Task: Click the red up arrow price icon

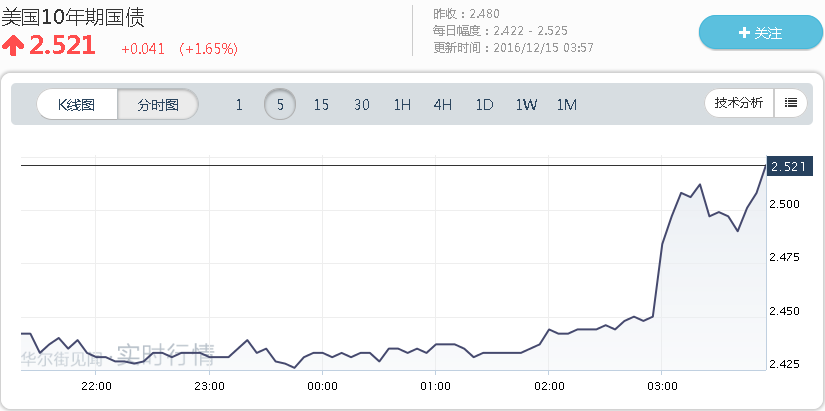Action: click(13, 45)
